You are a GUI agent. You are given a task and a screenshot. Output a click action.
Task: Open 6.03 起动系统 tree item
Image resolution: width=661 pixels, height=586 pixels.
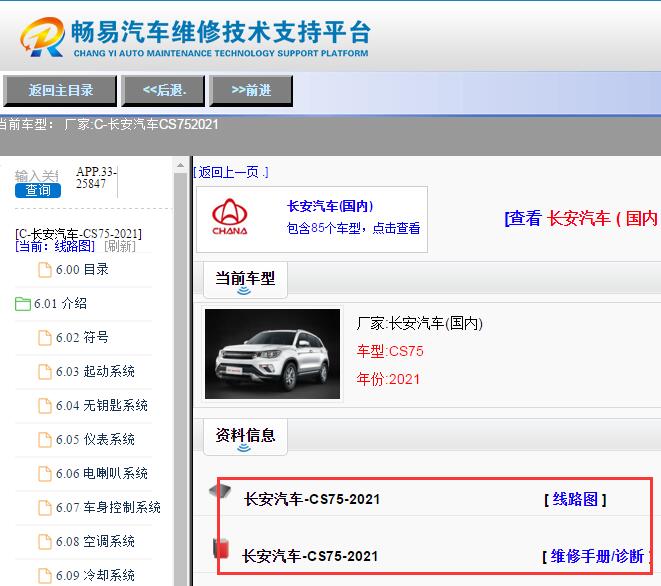95,371
